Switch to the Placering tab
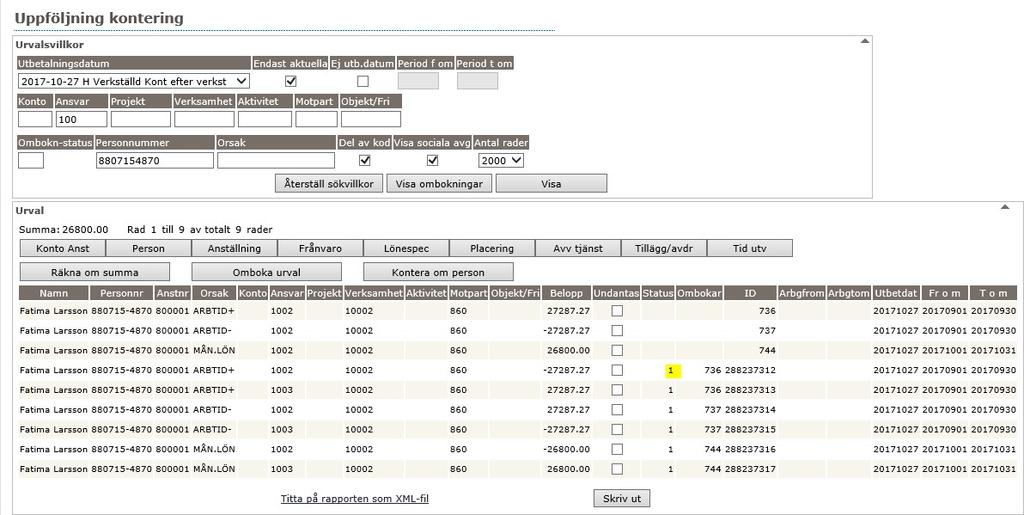 coord(492,248)
